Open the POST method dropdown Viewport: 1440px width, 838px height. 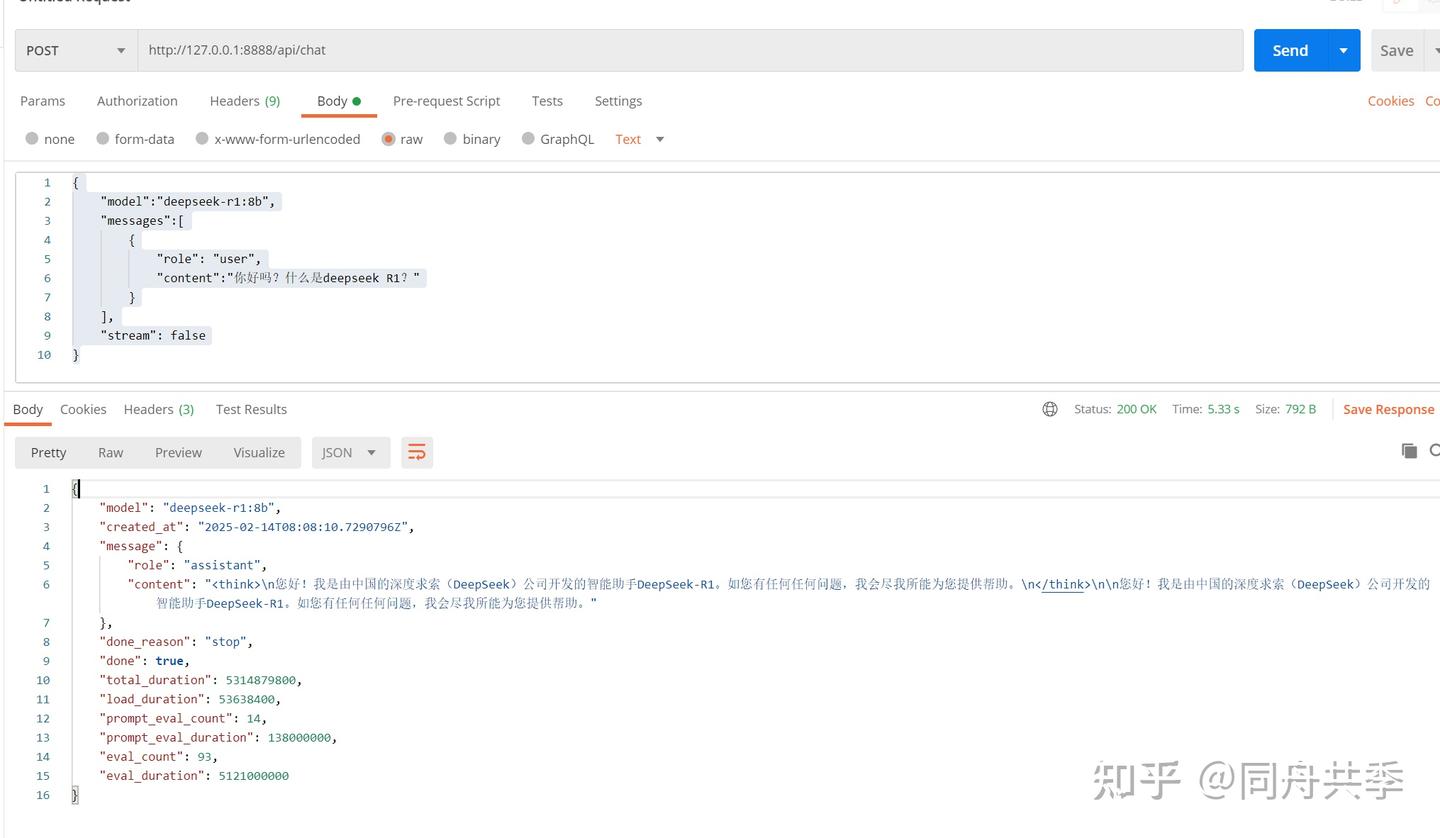[x=76, y=50]
